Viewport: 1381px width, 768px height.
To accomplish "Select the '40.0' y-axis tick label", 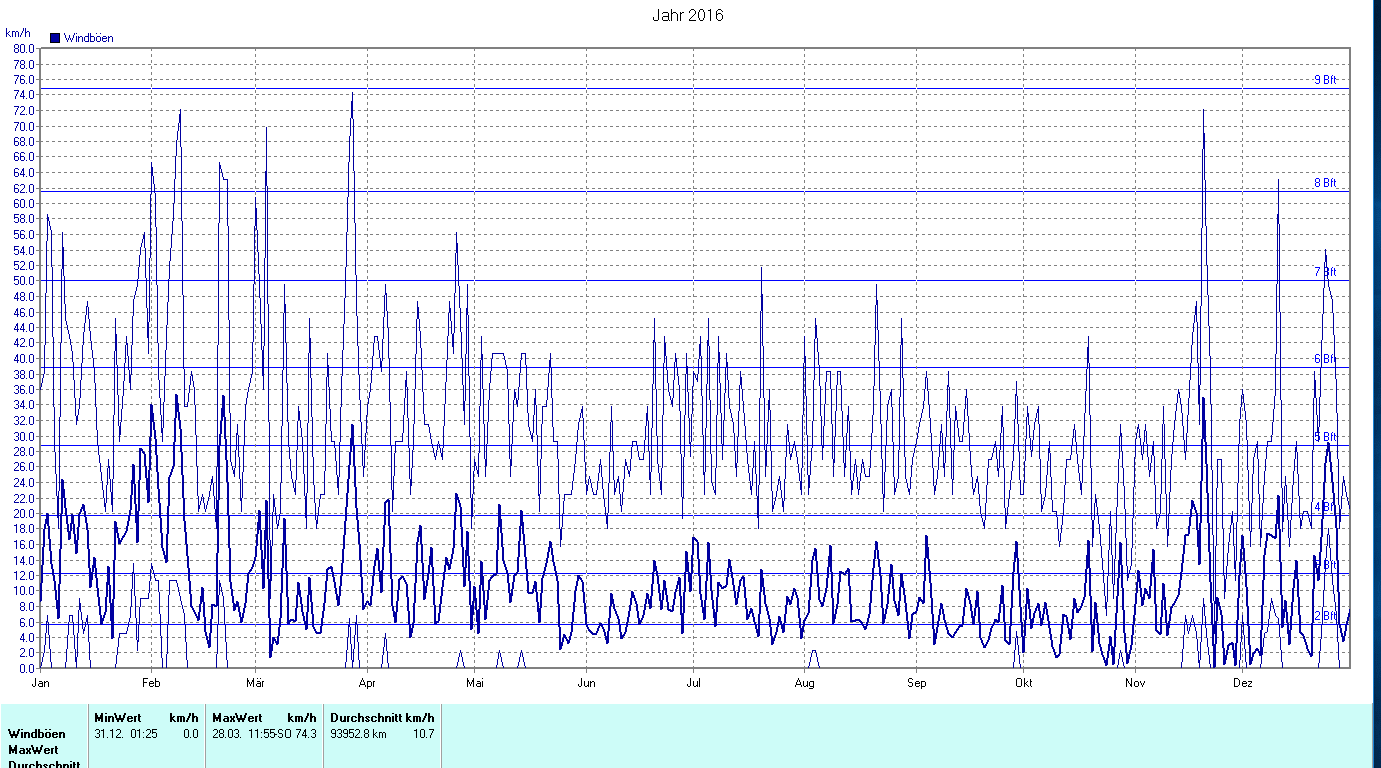I will point(24,359).
